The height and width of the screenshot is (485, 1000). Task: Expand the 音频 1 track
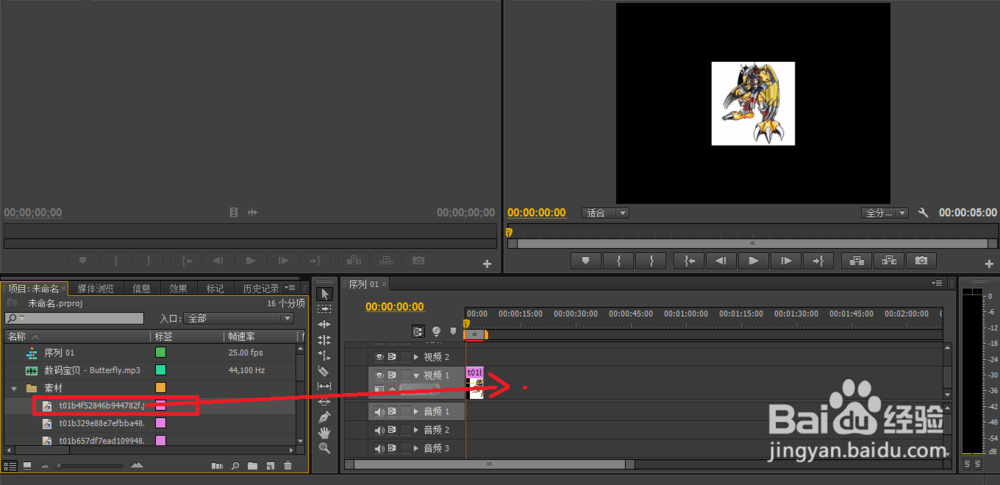417,412
